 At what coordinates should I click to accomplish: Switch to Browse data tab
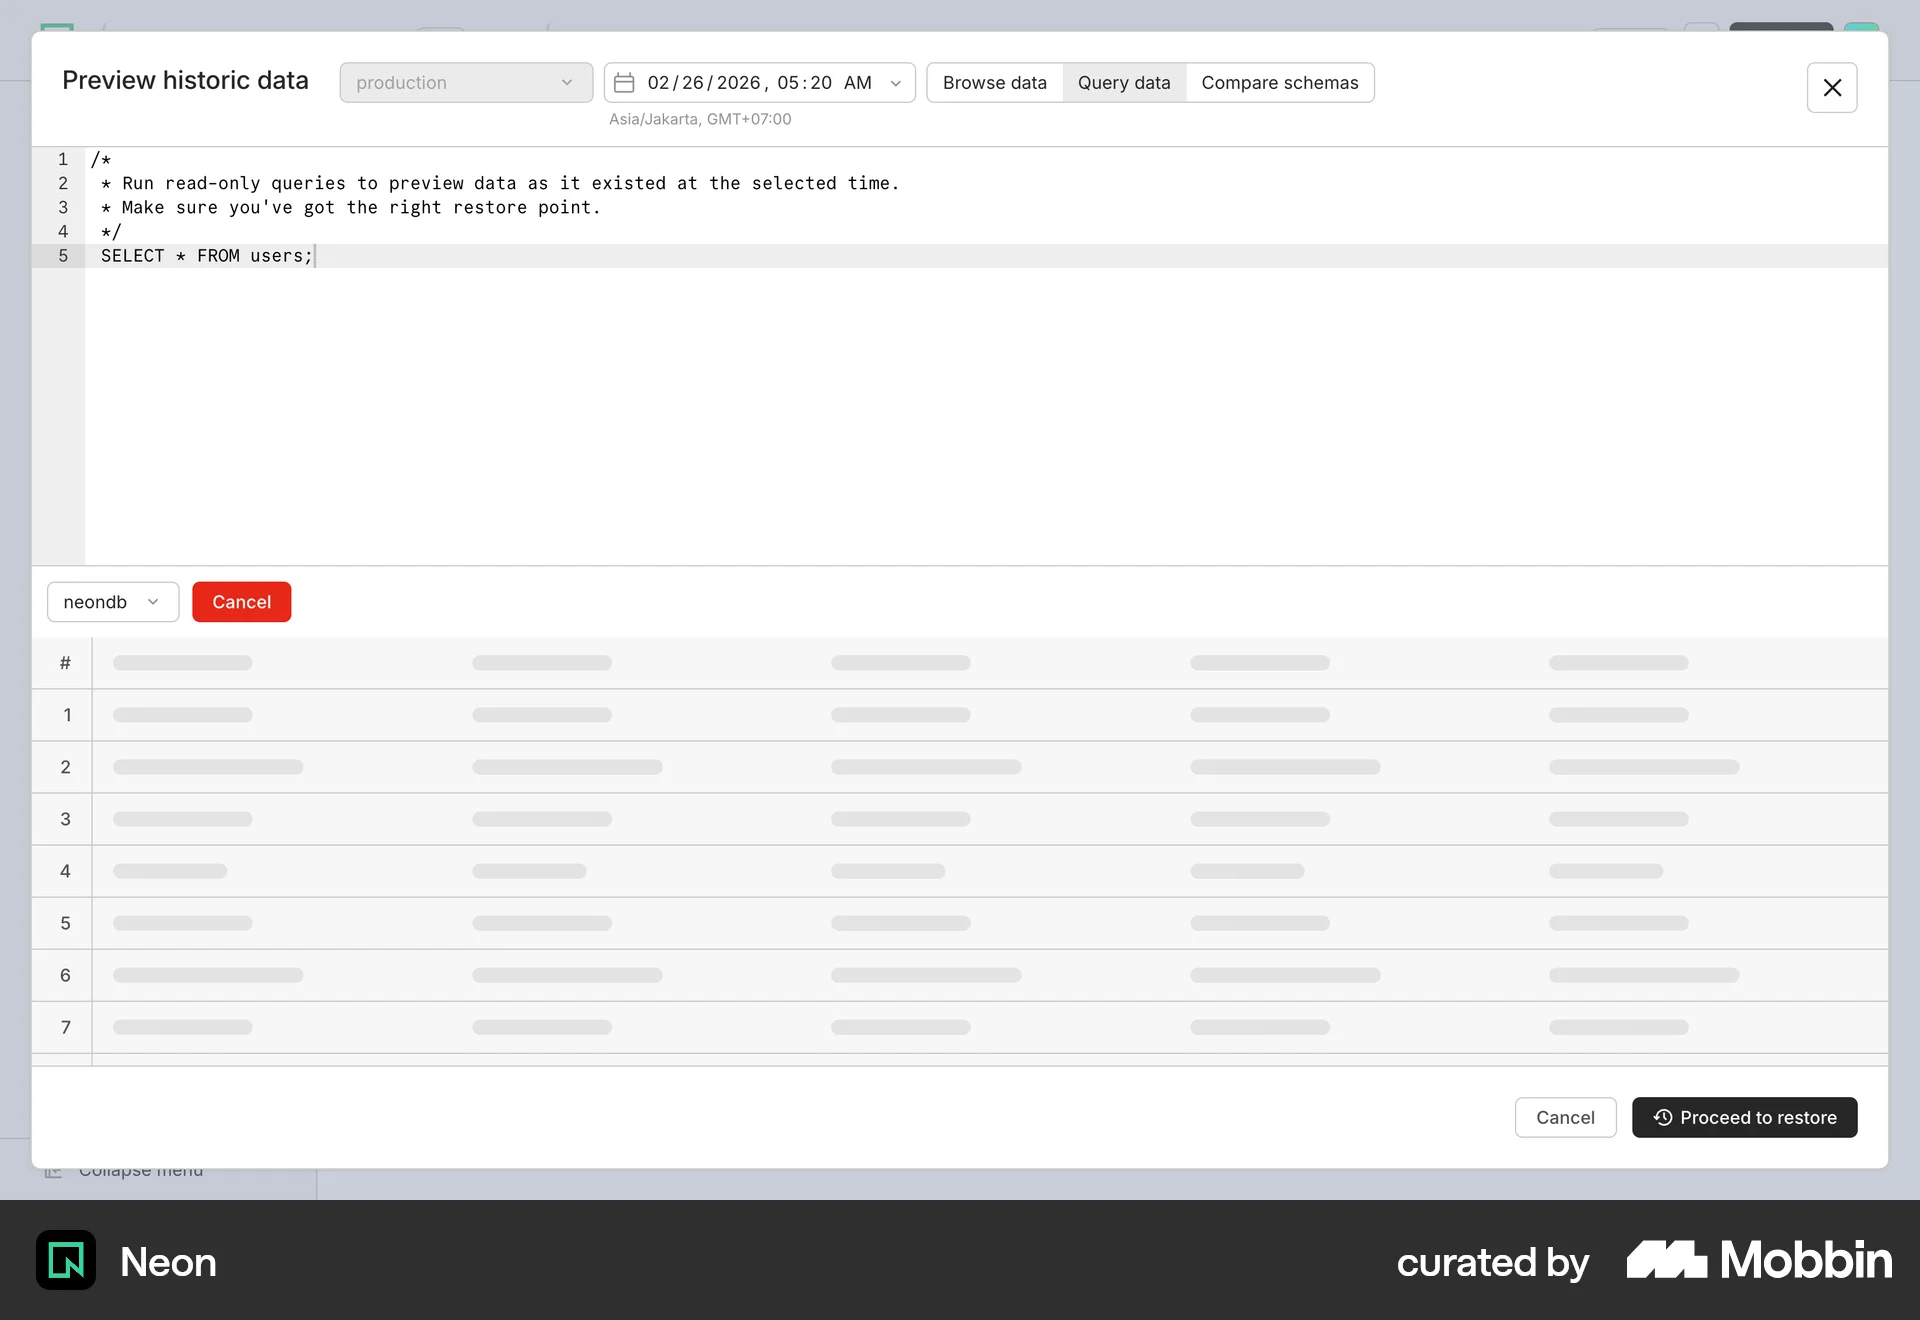pos(994,83)
